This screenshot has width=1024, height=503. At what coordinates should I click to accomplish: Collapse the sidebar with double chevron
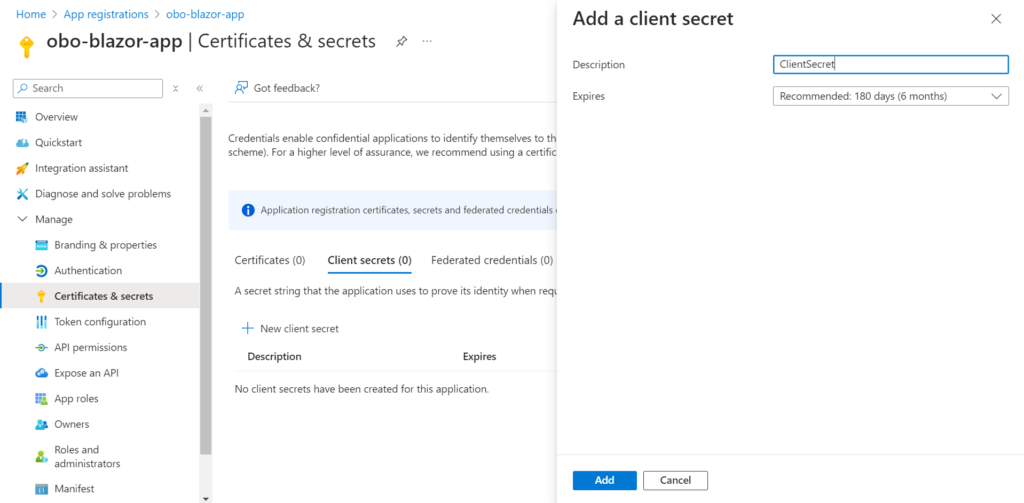(x=200, y=88)
